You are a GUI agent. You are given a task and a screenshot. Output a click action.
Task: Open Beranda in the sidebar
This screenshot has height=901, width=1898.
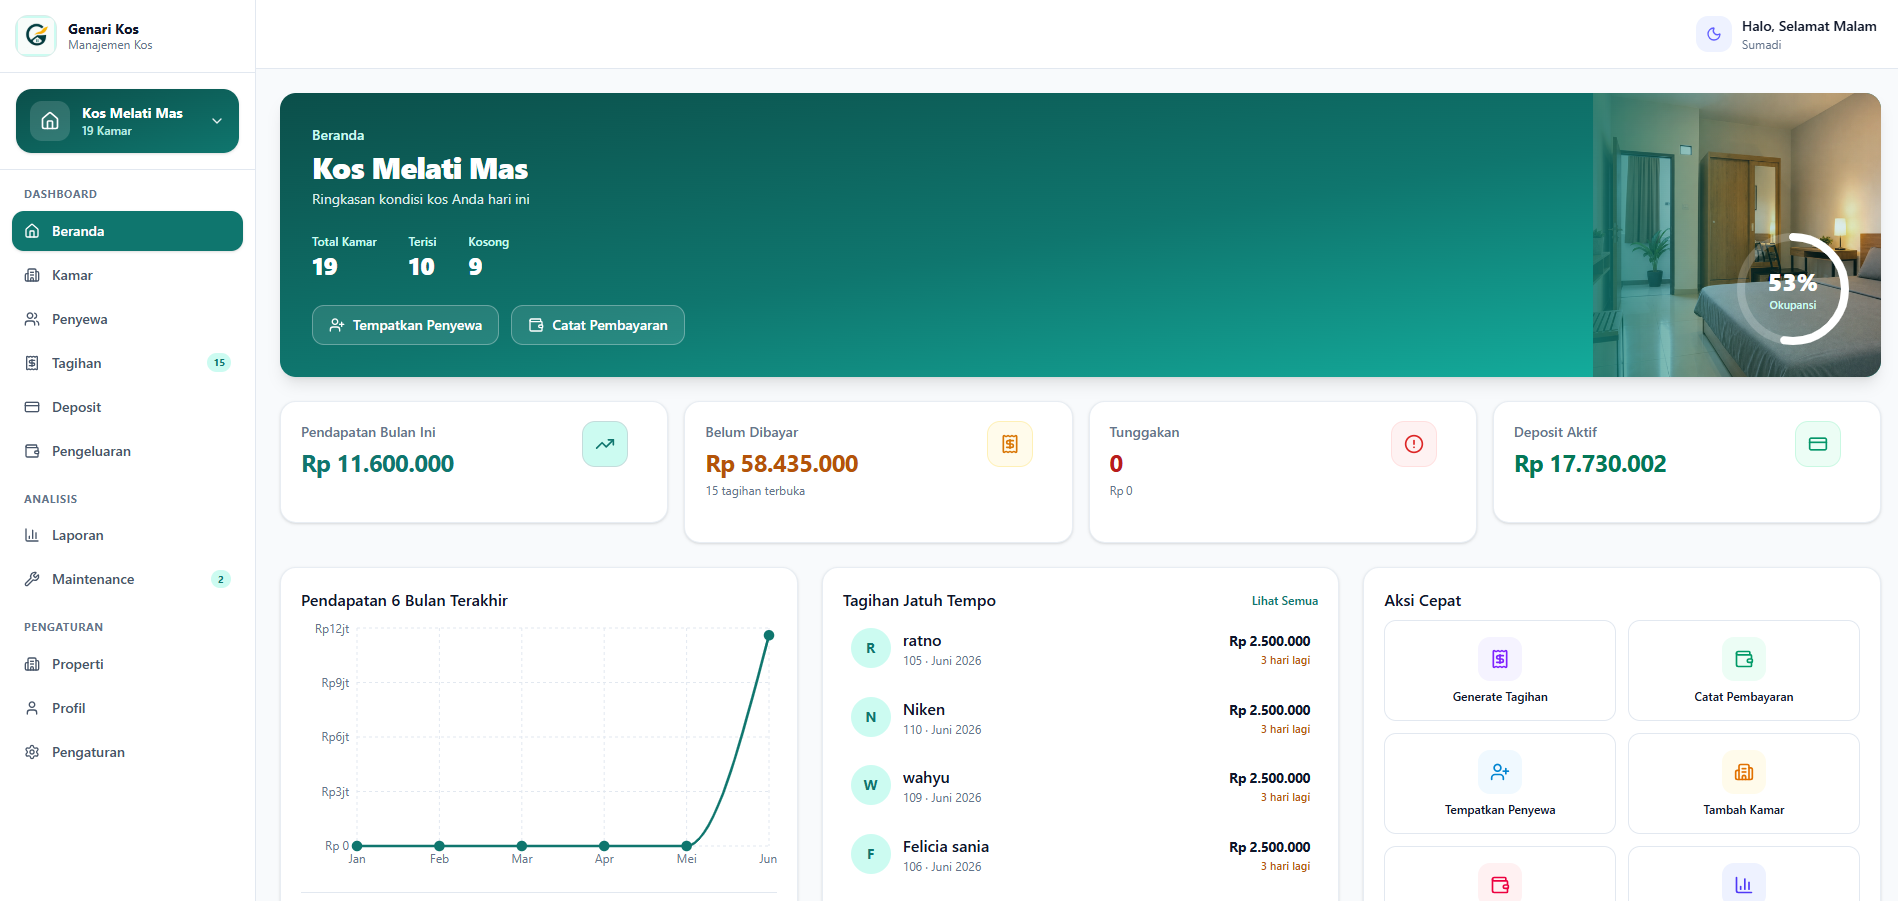(127, 231)
